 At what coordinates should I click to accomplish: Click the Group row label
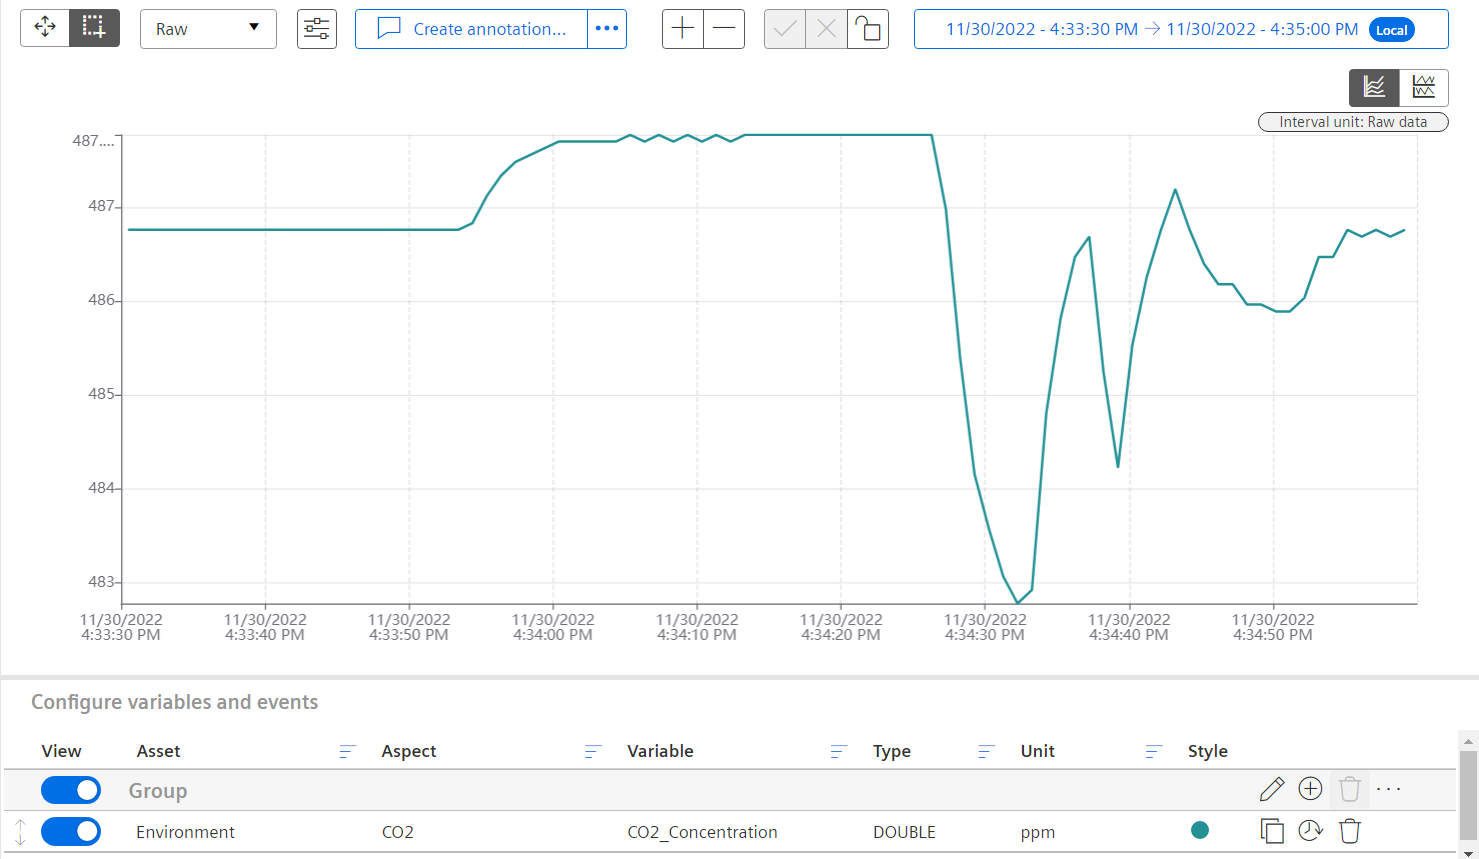tap(158, 791)
